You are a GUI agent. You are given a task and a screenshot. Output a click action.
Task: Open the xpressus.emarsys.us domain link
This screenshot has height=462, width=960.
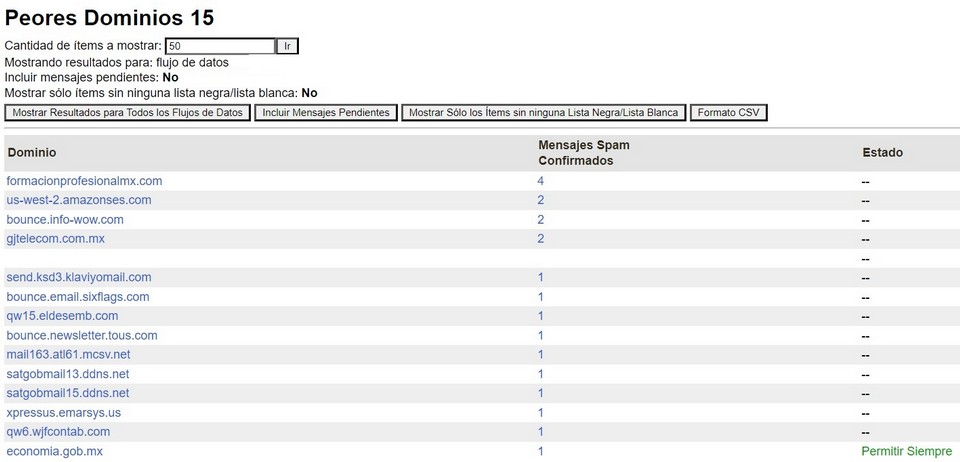(x=63, y=413)
